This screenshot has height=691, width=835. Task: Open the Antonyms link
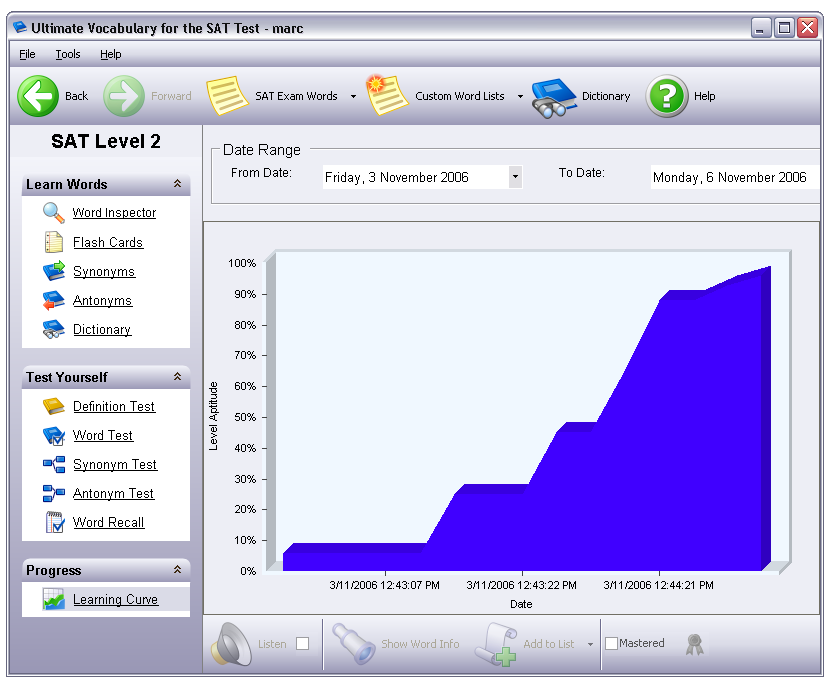(x=102, y=301)
